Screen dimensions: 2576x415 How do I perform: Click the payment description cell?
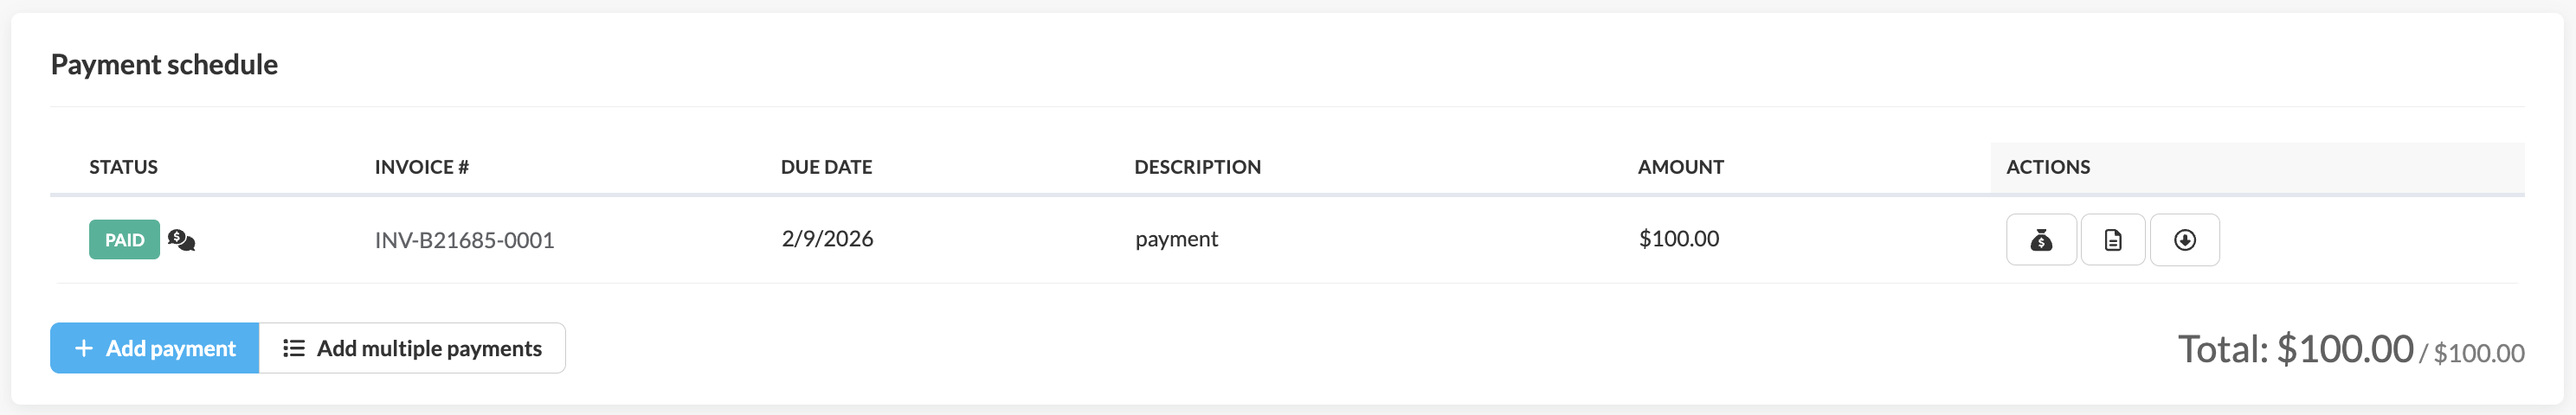click(x=1176, y=239)
